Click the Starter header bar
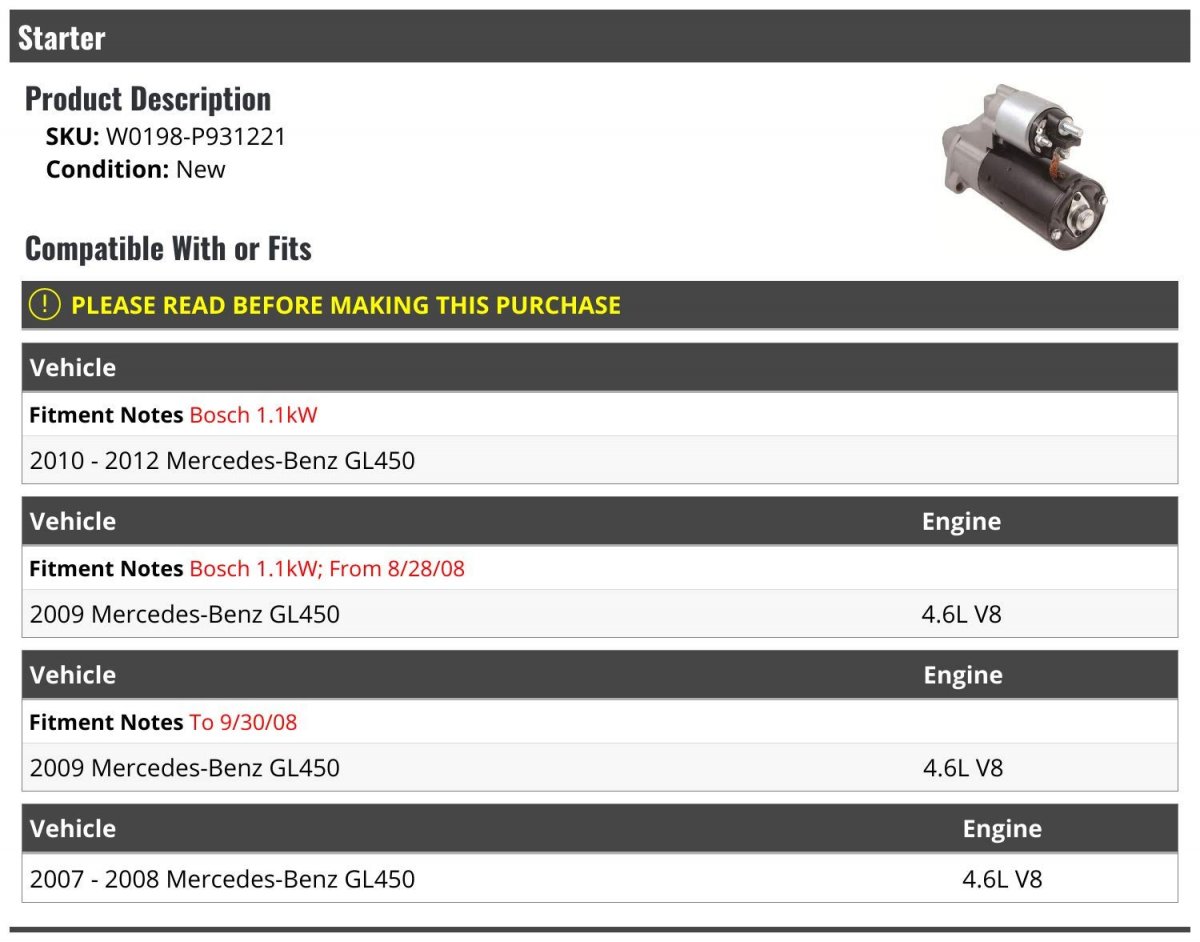This screenshot has height=942, width=1200. point(600,37)
